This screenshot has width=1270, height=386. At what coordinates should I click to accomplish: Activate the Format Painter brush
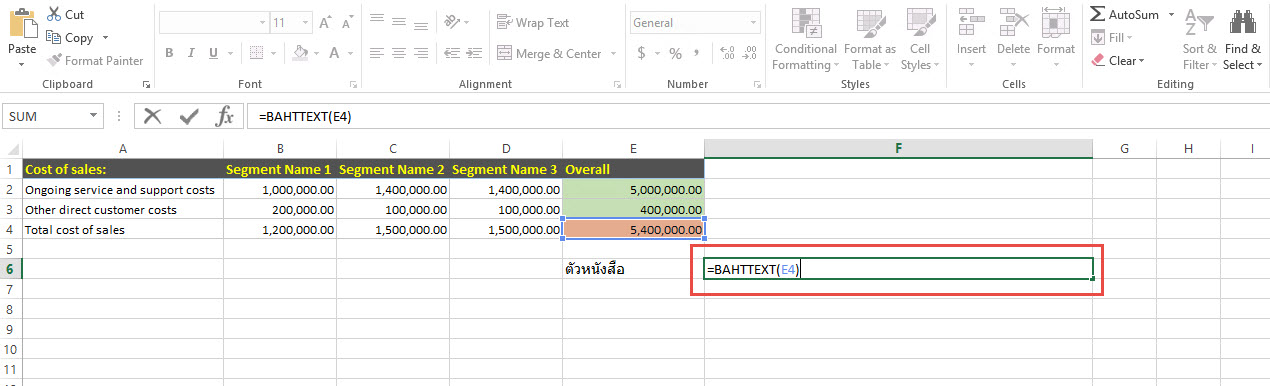94,61
